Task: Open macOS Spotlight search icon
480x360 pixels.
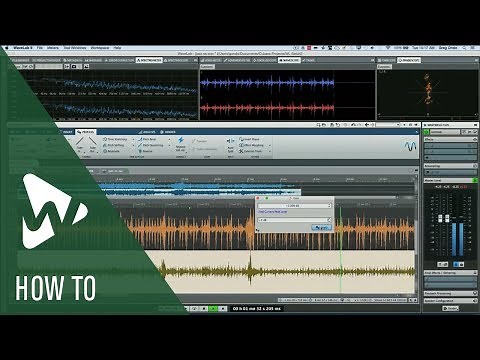Action: point(464,48)
